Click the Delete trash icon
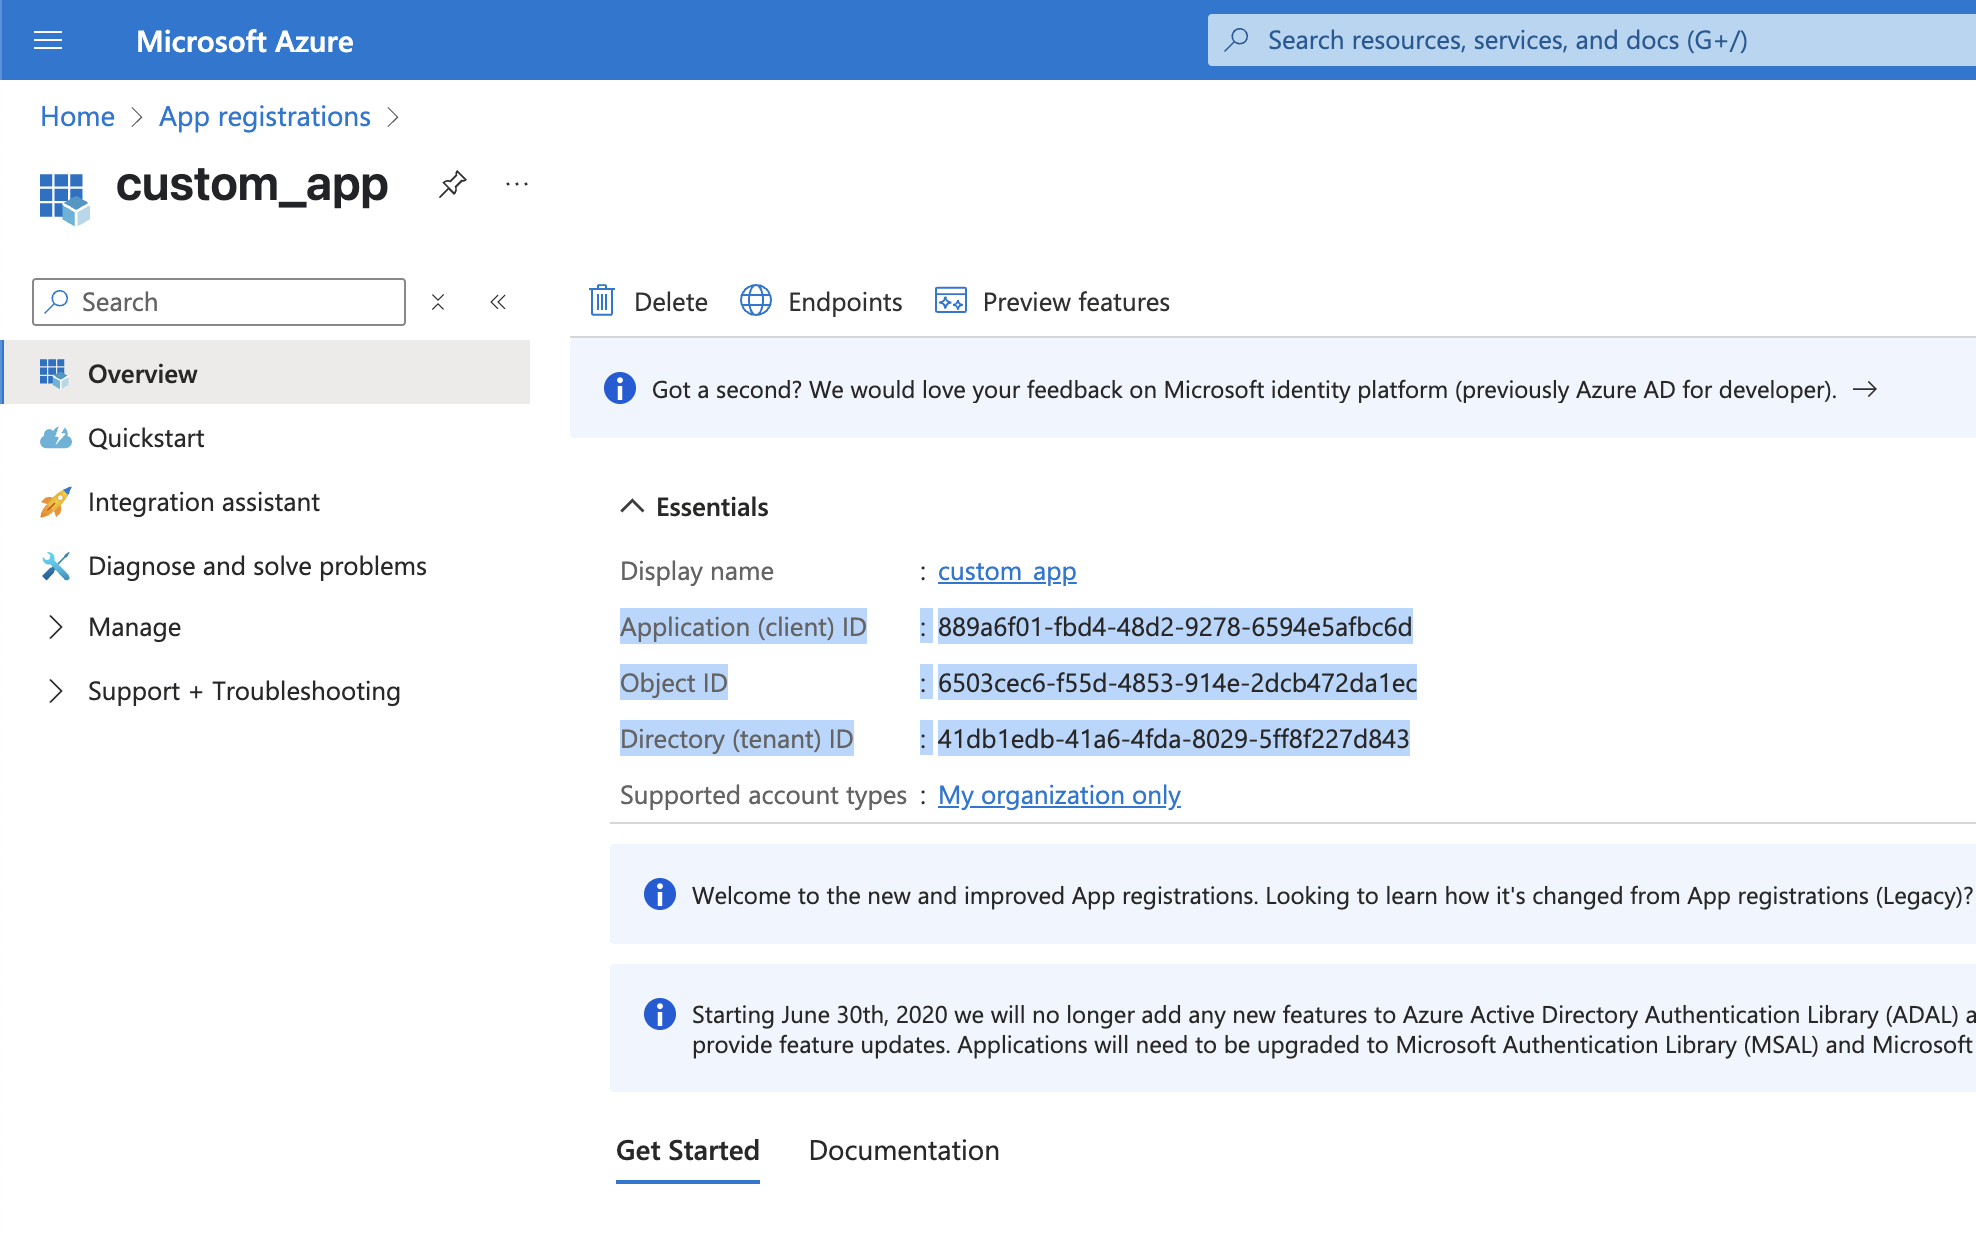This screenshot has width=1976, height=1236. [x=602, y=301]
